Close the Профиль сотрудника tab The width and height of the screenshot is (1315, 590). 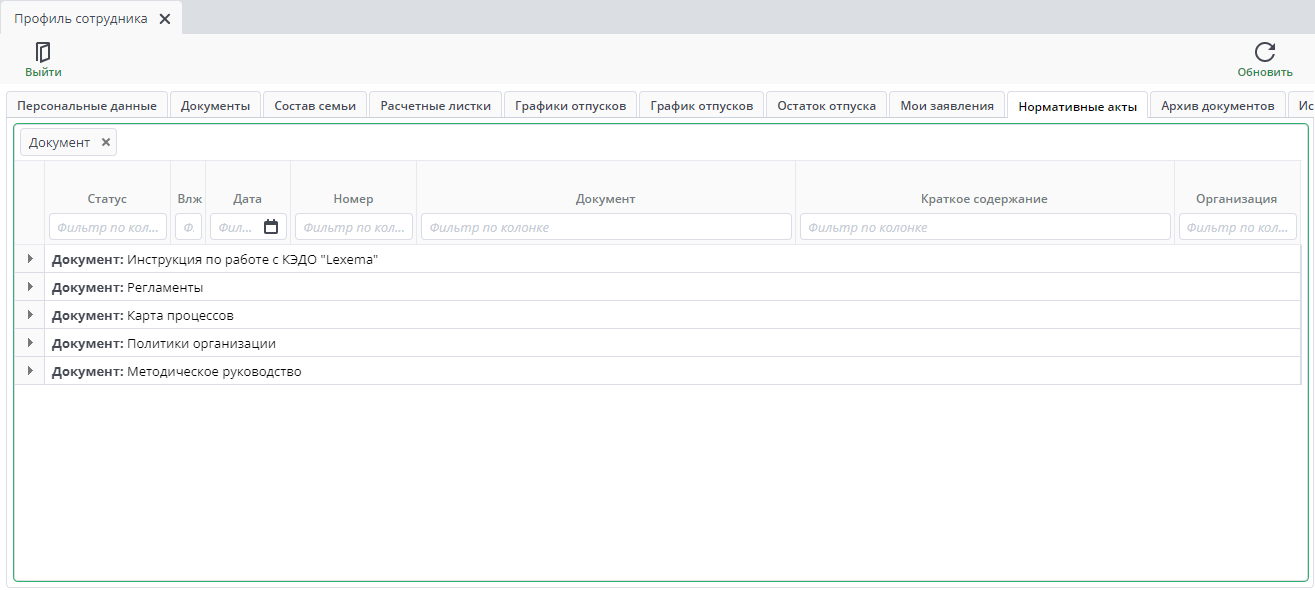click(165, 19)
